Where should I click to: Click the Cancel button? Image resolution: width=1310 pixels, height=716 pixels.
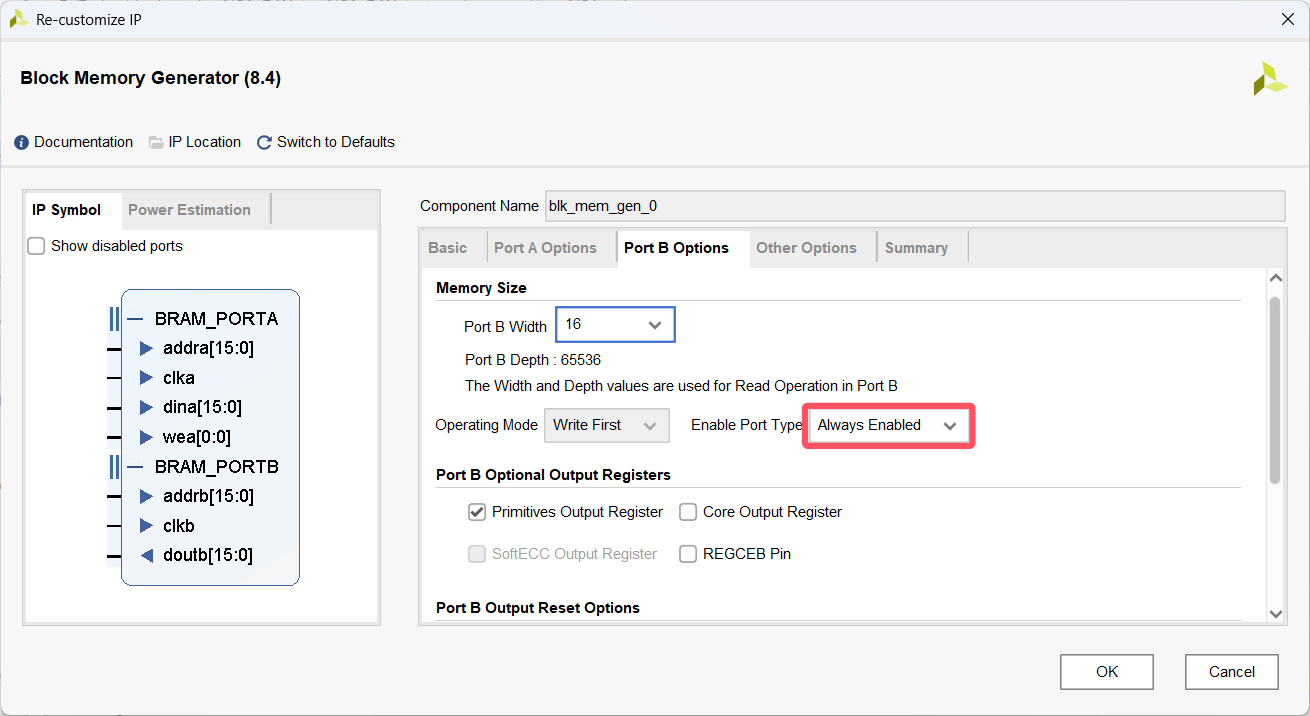(1232, 672)
